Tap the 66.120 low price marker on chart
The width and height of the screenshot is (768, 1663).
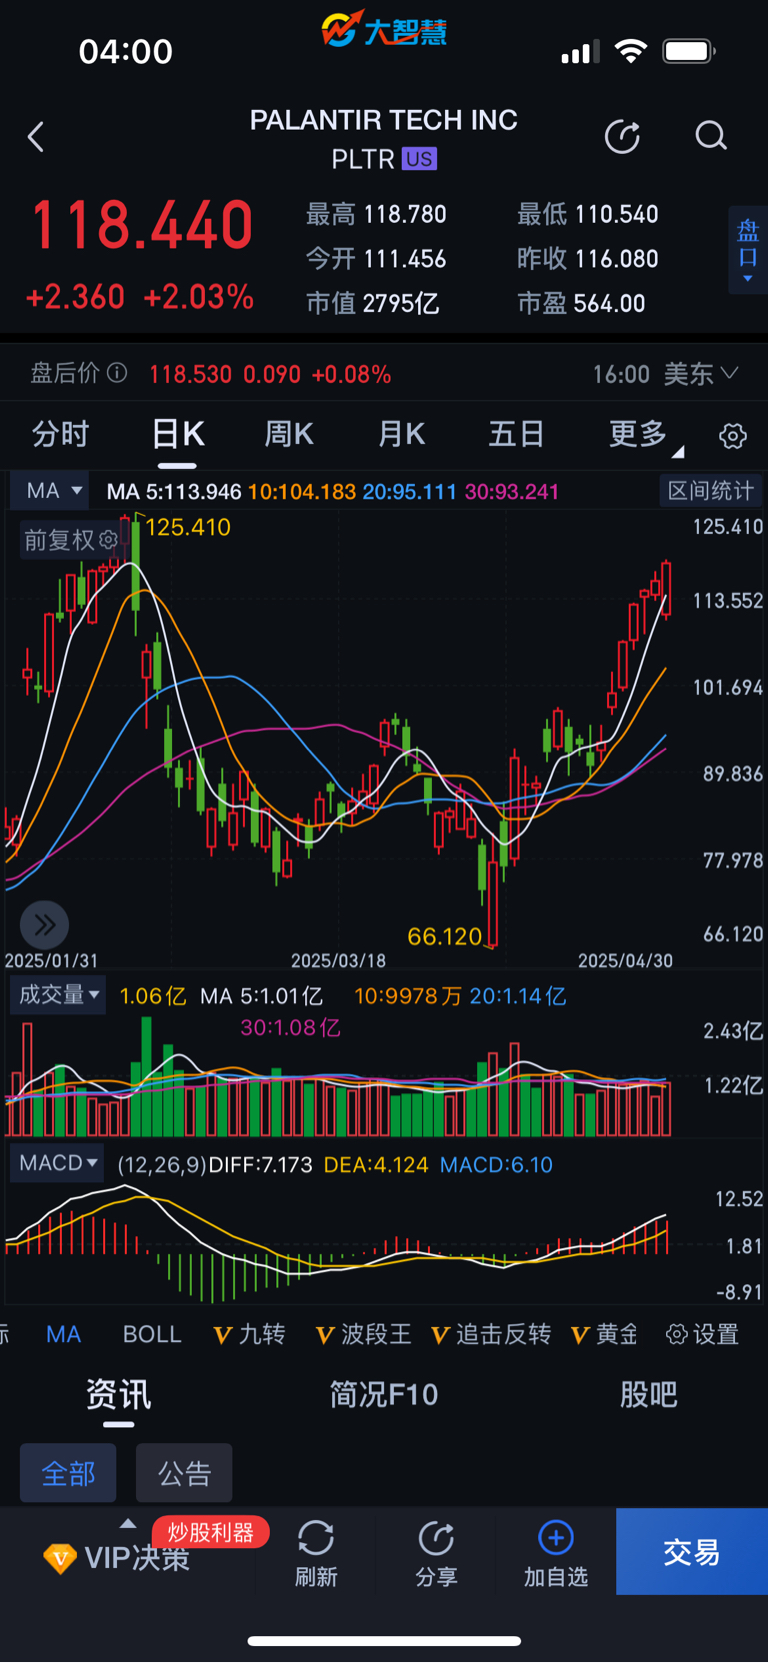tap(444, 936)
